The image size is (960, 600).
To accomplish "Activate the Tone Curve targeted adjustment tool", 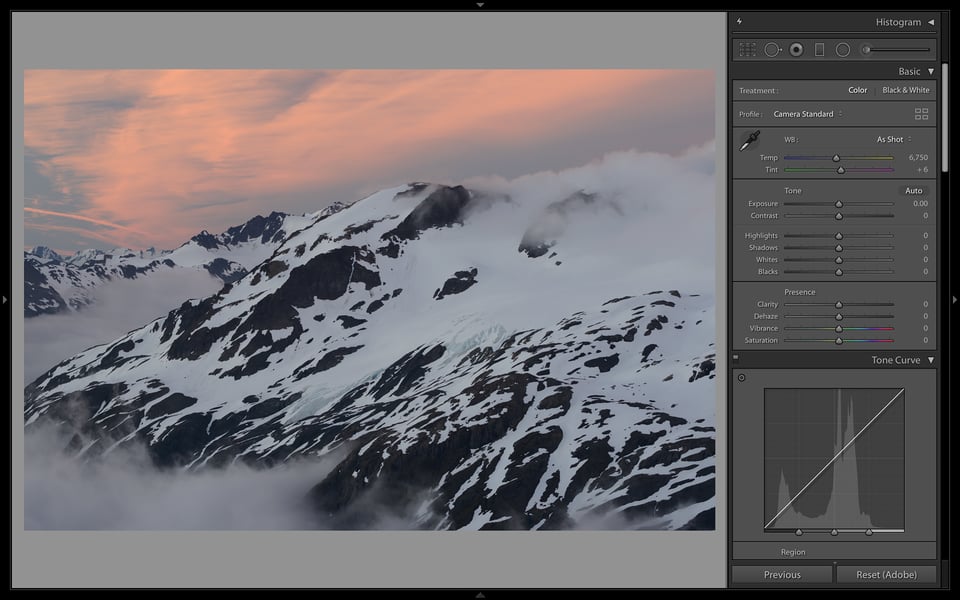I will coord(741,378).
